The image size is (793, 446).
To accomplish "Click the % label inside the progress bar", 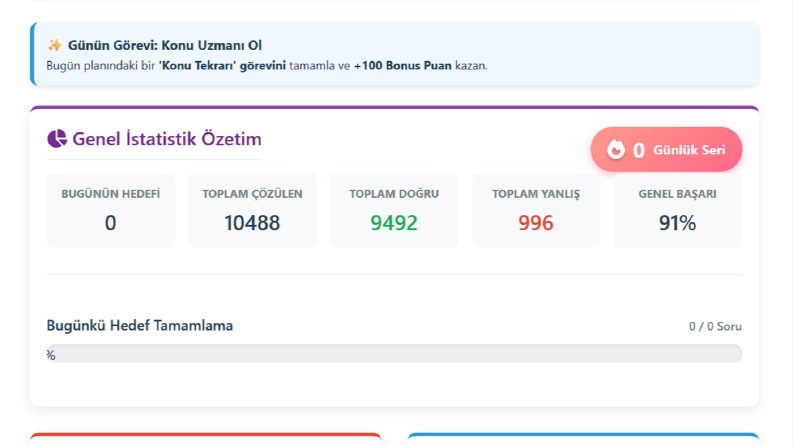I will (x=51, y=355).
